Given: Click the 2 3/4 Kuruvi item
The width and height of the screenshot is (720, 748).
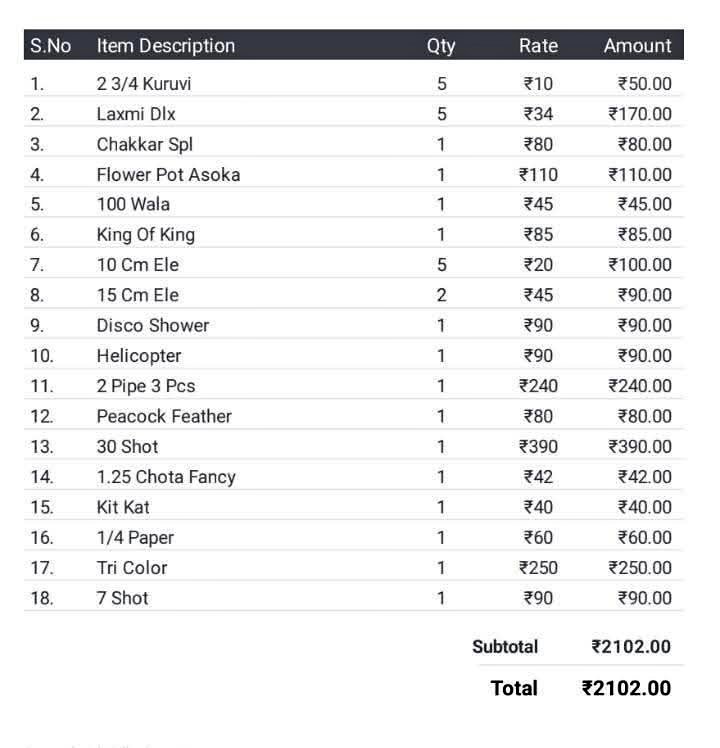Looking at the screenshot, I should pyautogui.click(x=144, y=84).
